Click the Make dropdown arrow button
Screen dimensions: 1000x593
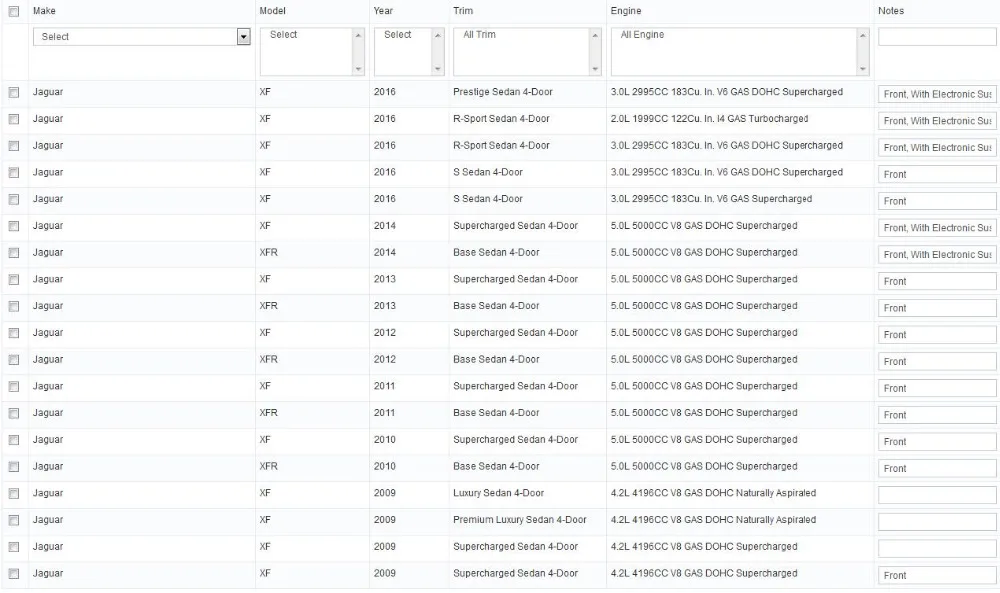(x=244, y=37)
